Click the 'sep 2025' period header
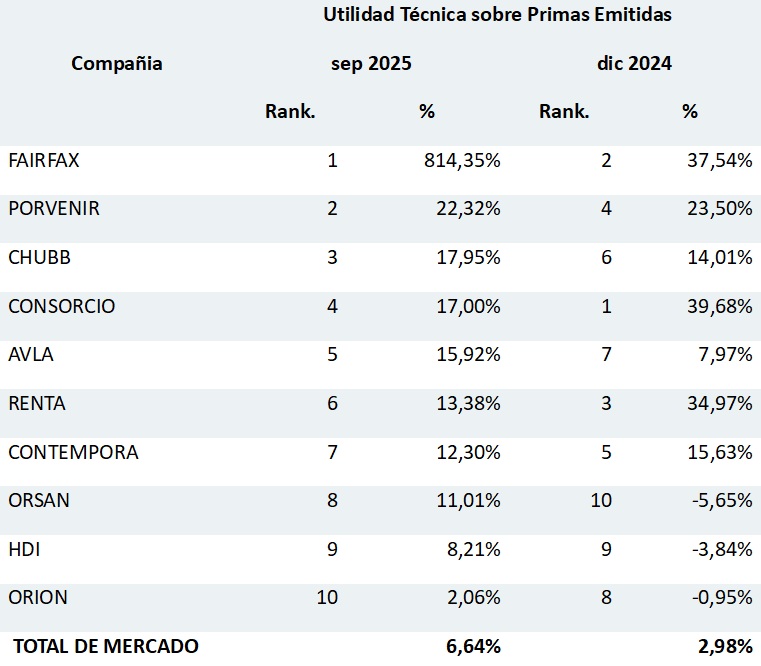761x666 pixels. (372, 64)
